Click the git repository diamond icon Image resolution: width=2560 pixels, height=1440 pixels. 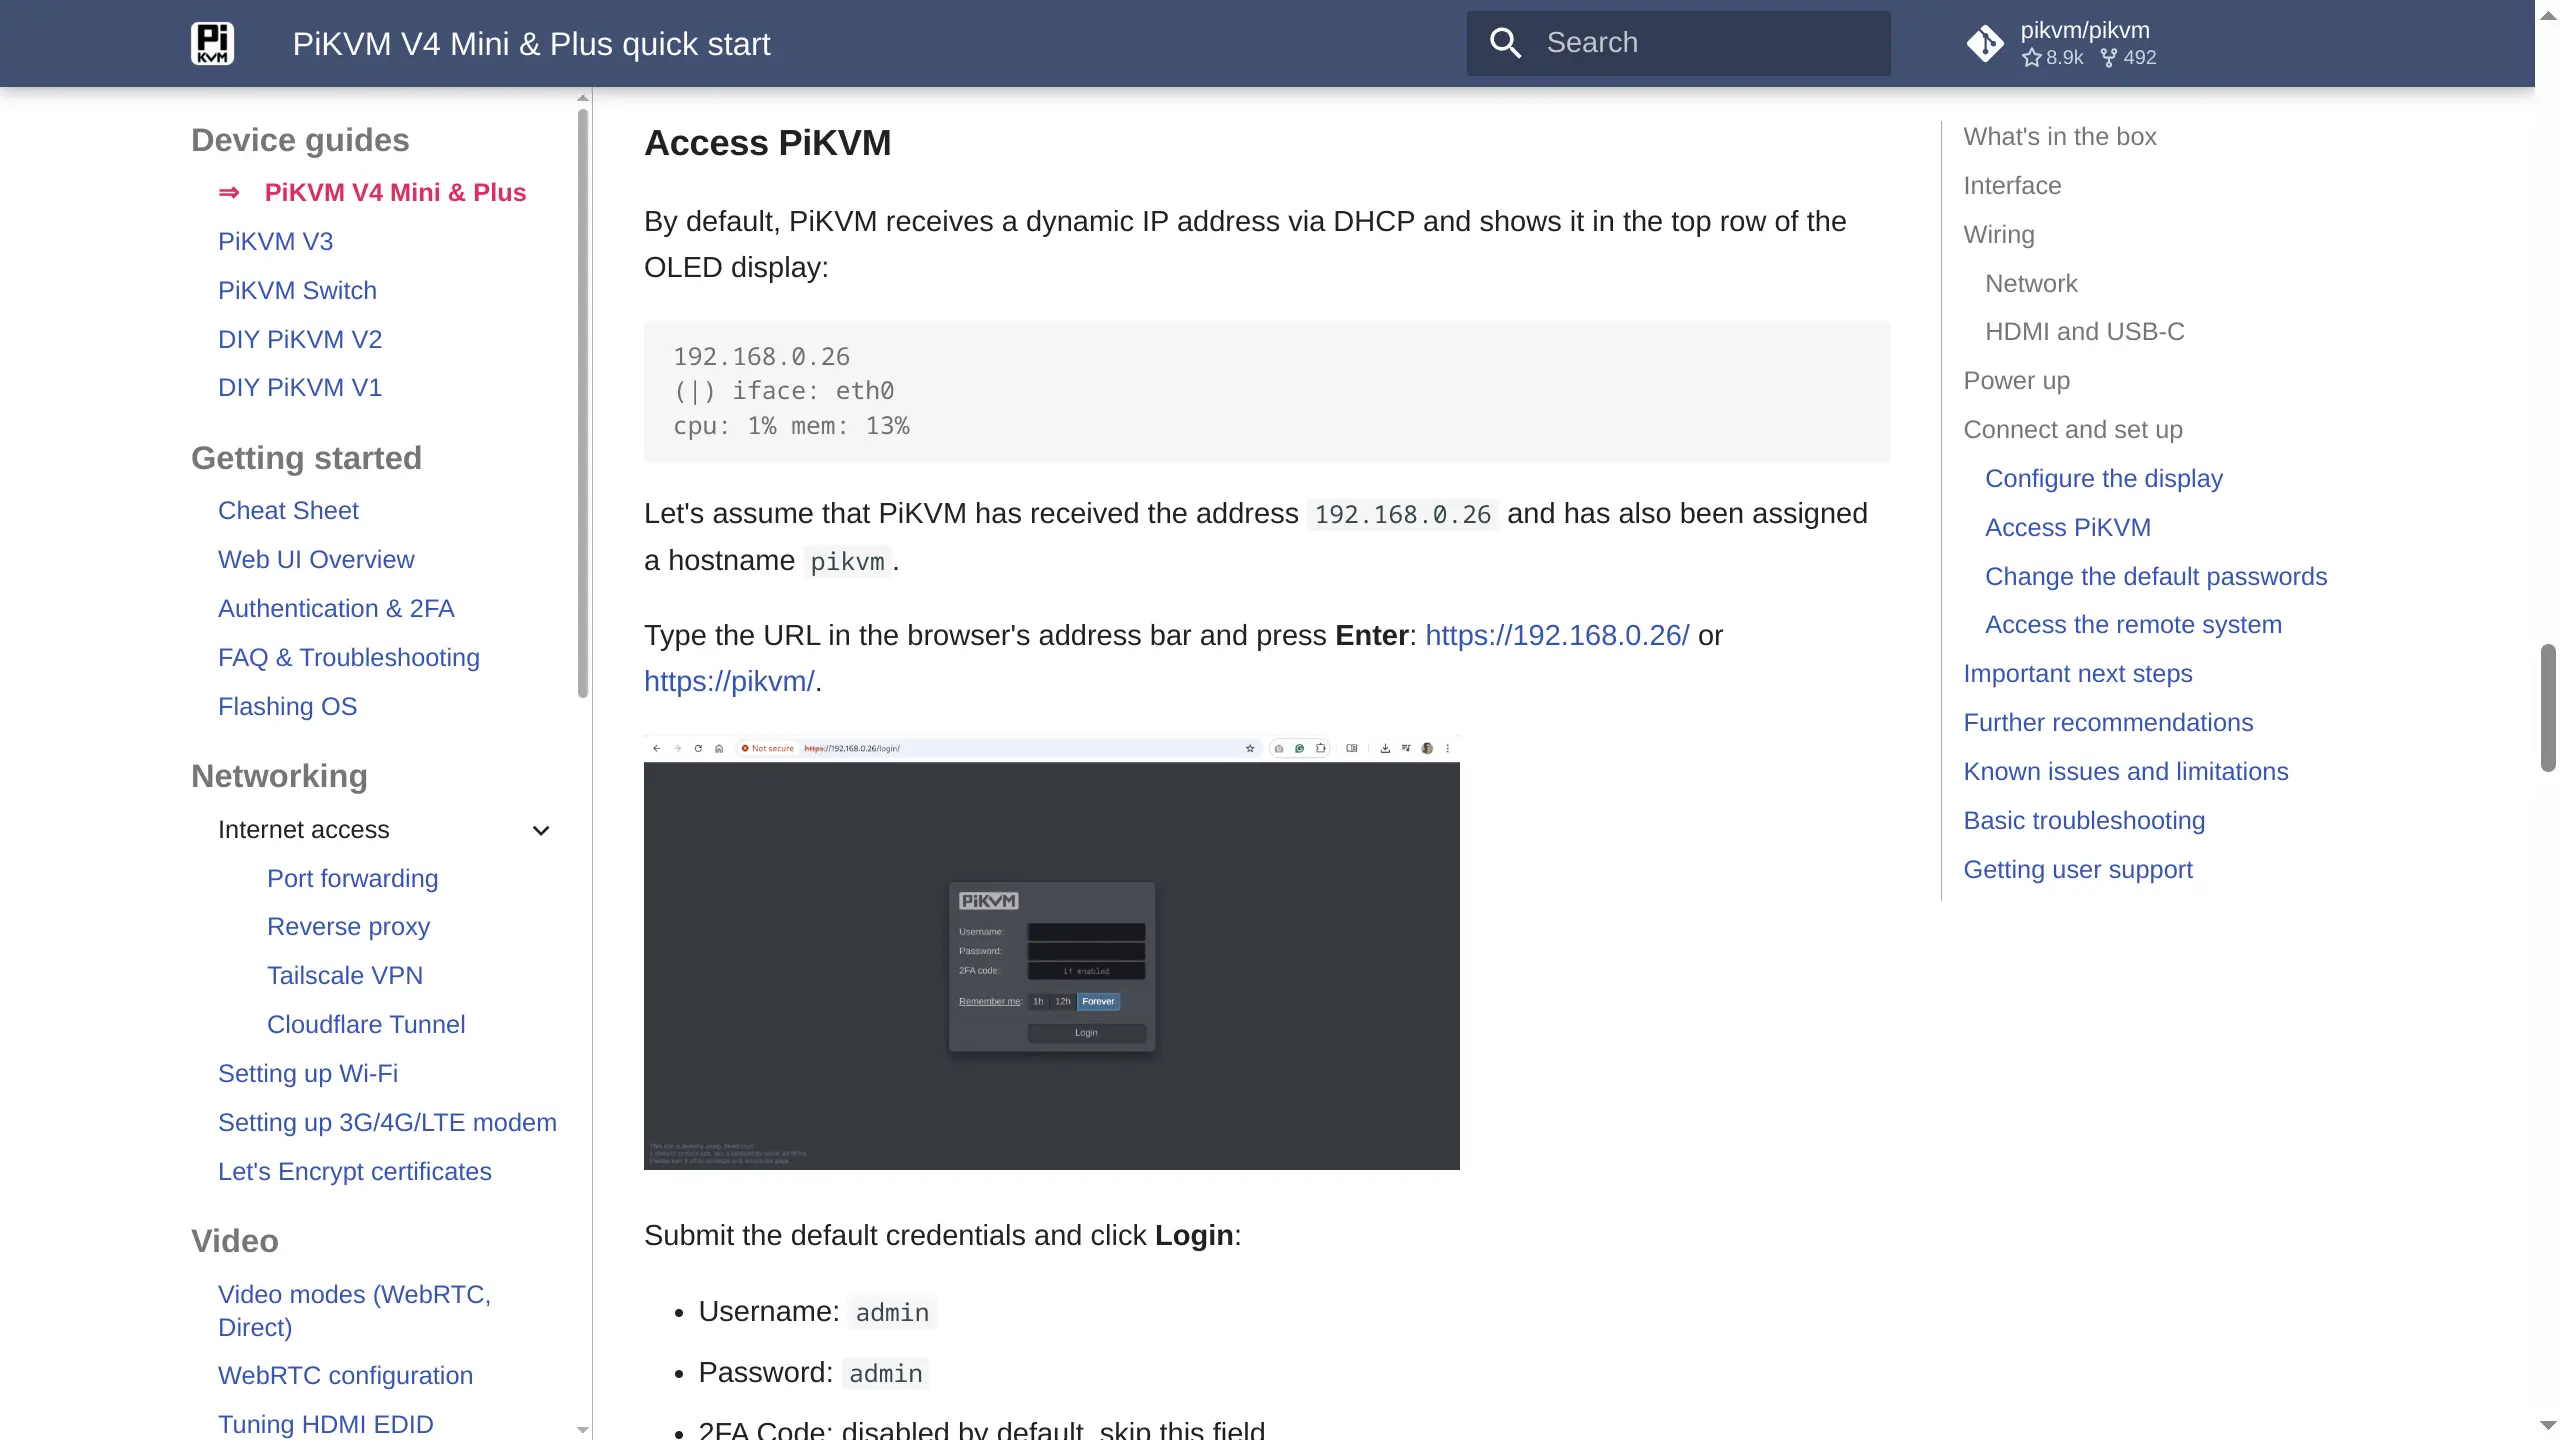(1985, 43)
